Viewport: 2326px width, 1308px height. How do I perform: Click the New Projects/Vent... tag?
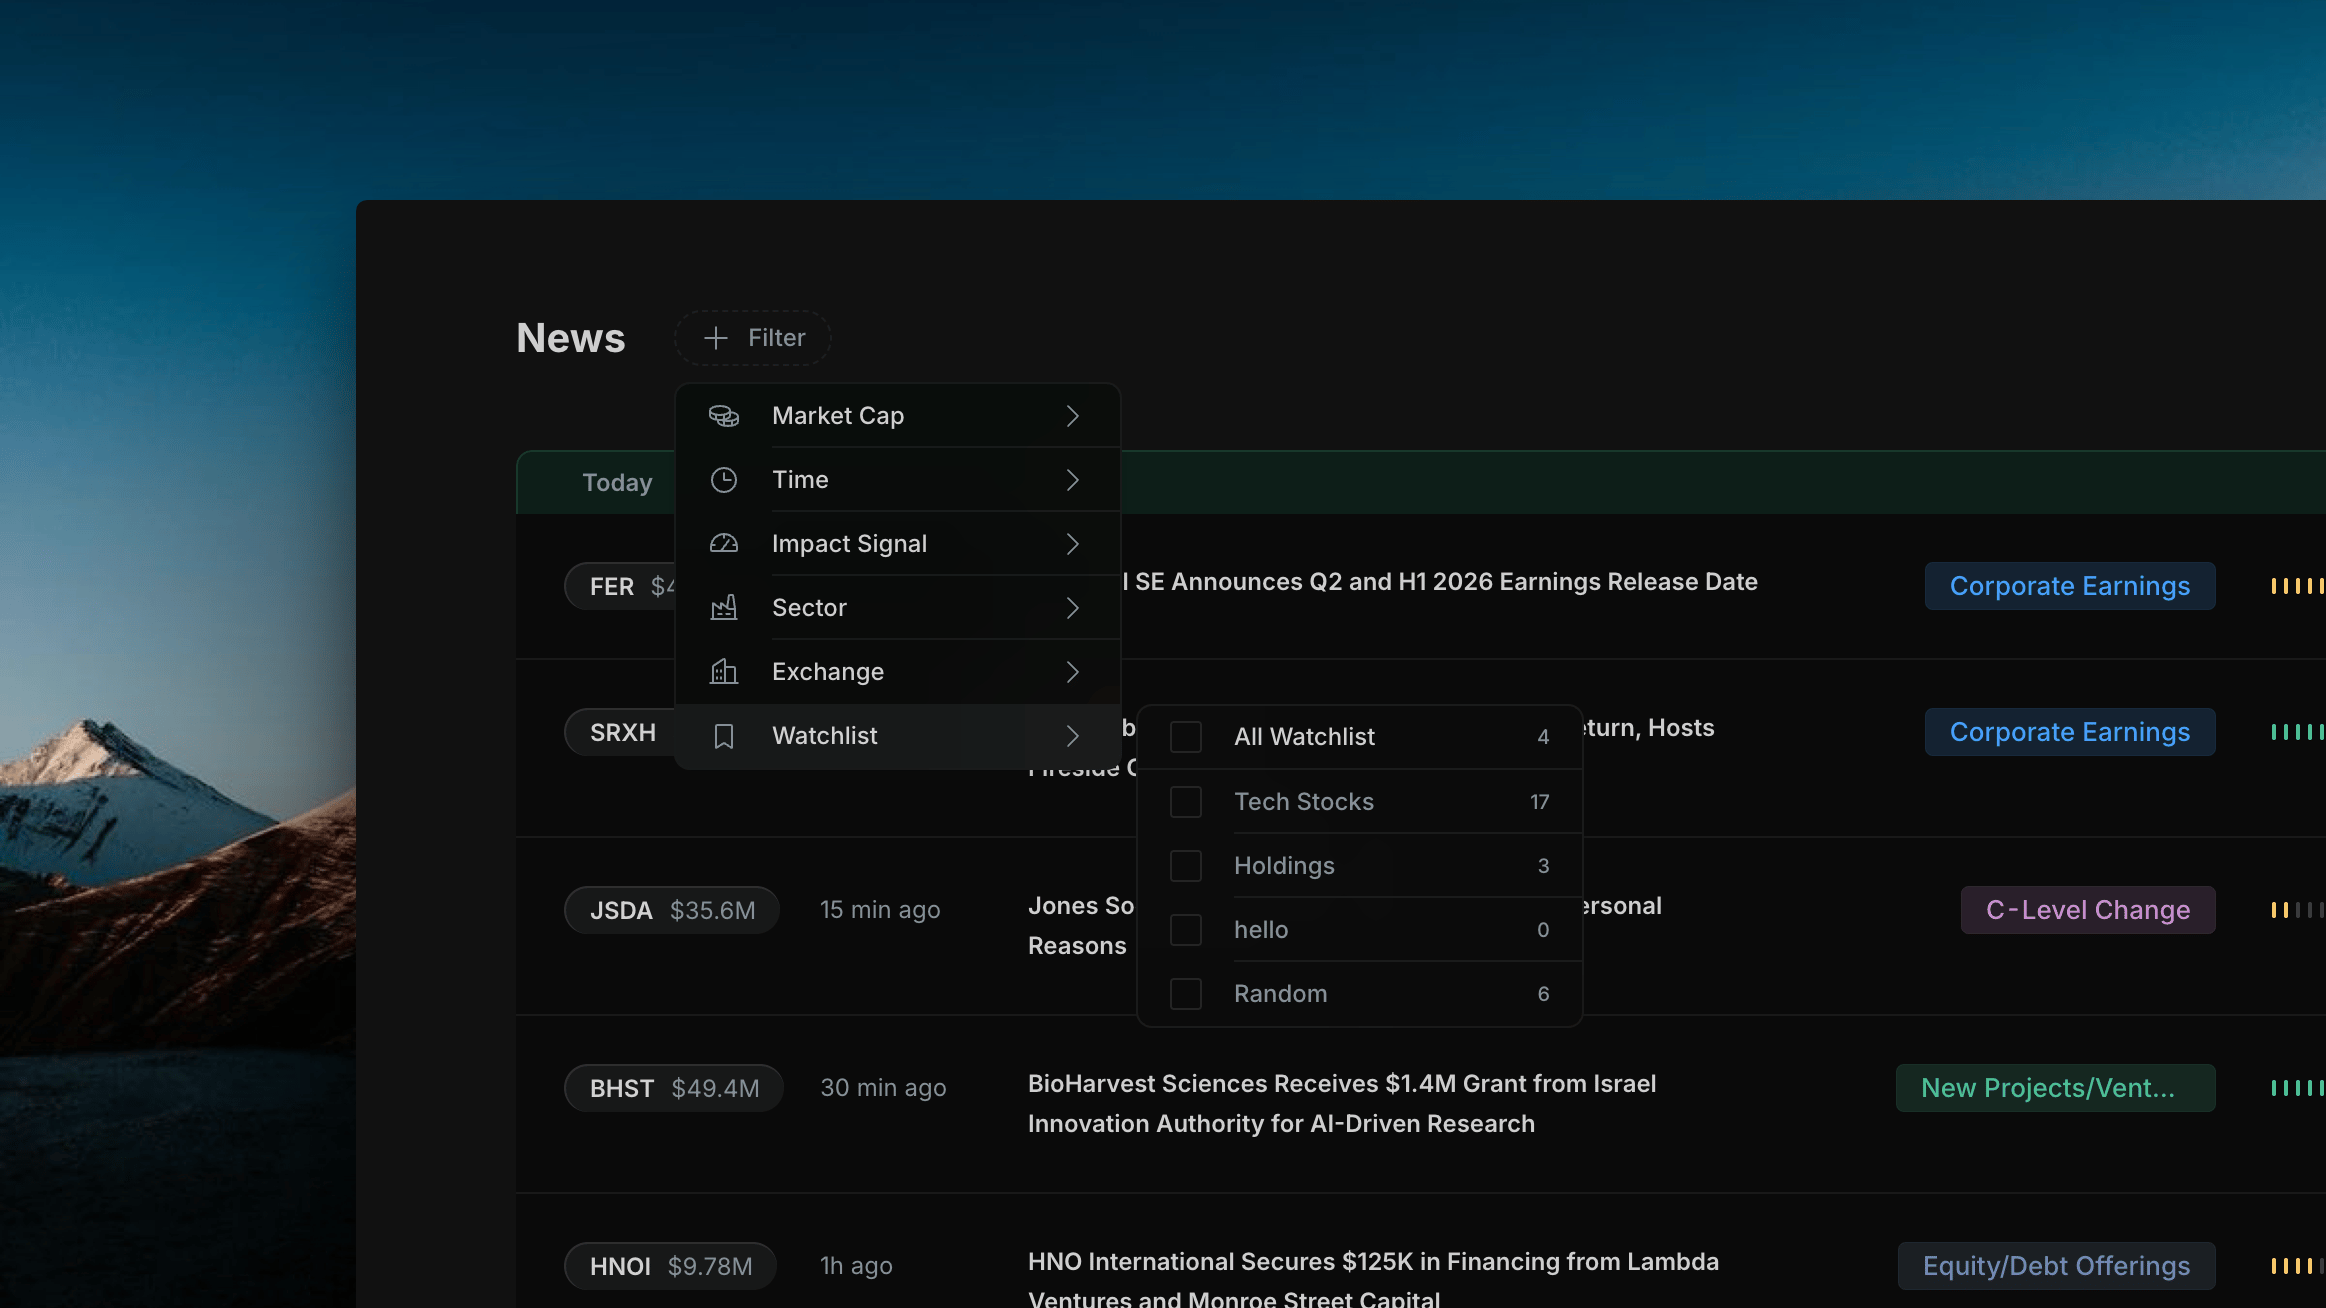[2056, 1088]
